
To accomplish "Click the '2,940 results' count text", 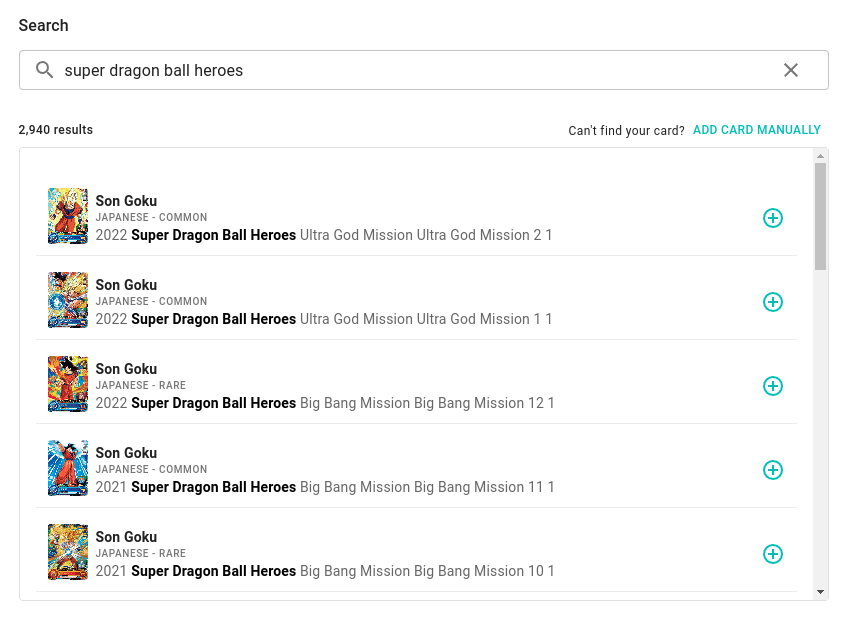I will [x=56, y=130].
